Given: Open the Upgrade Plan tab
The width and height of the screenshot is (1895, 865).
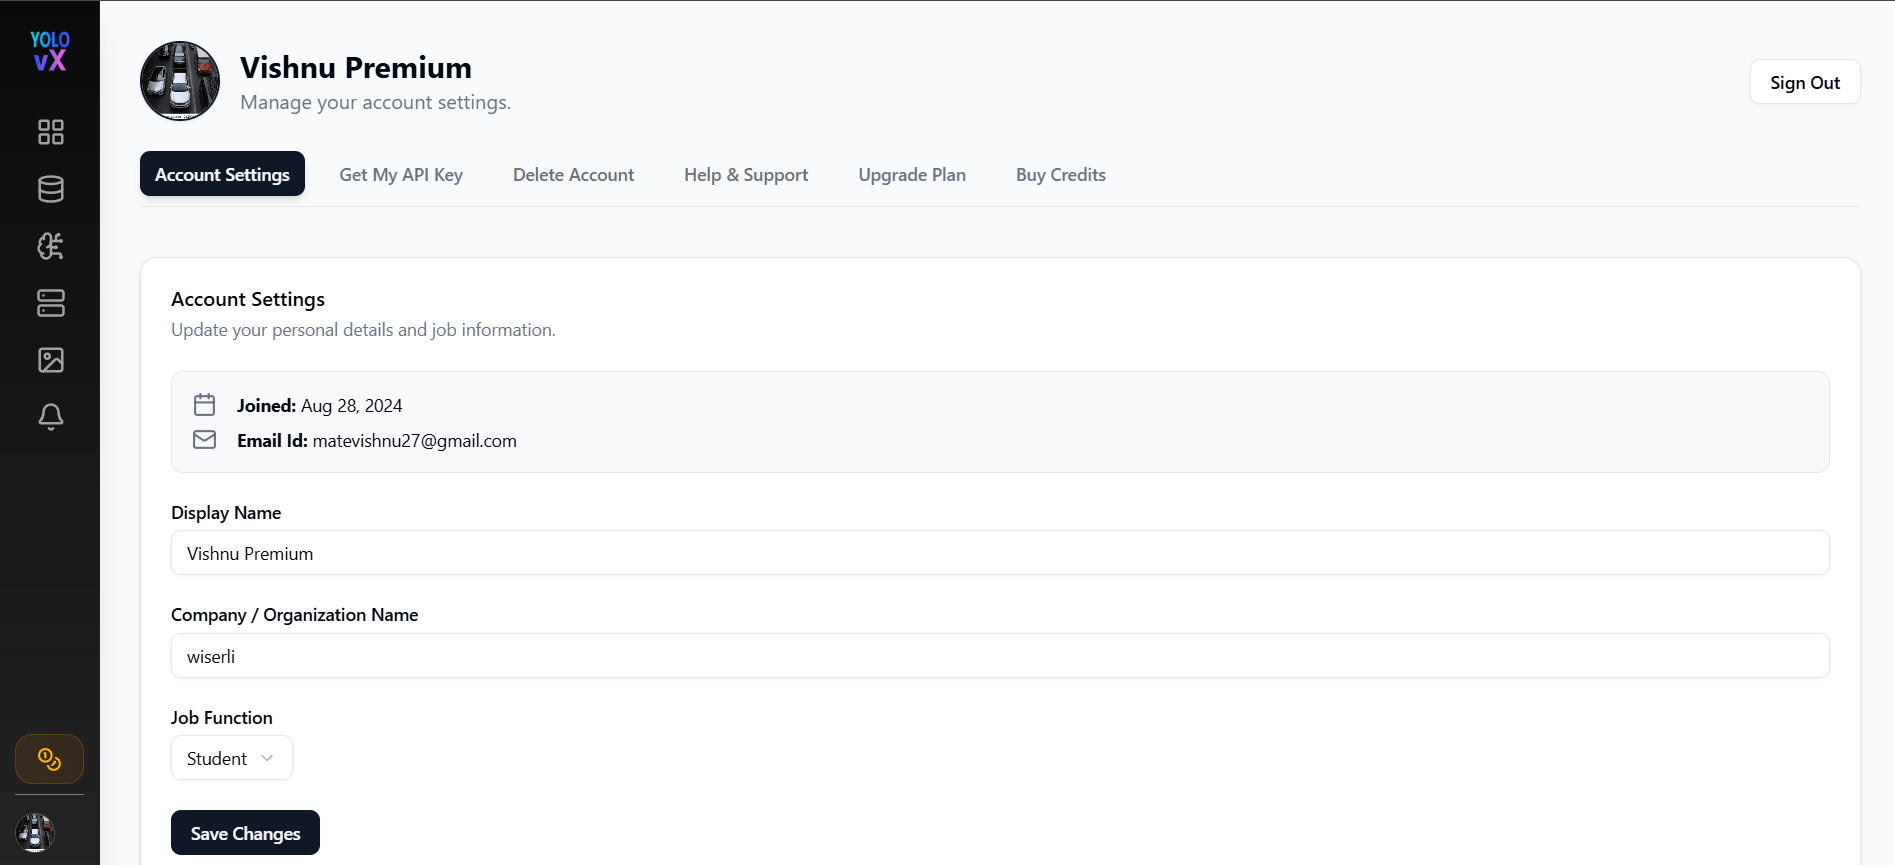Looking at the screenshot, I should [x=912, y=174].
